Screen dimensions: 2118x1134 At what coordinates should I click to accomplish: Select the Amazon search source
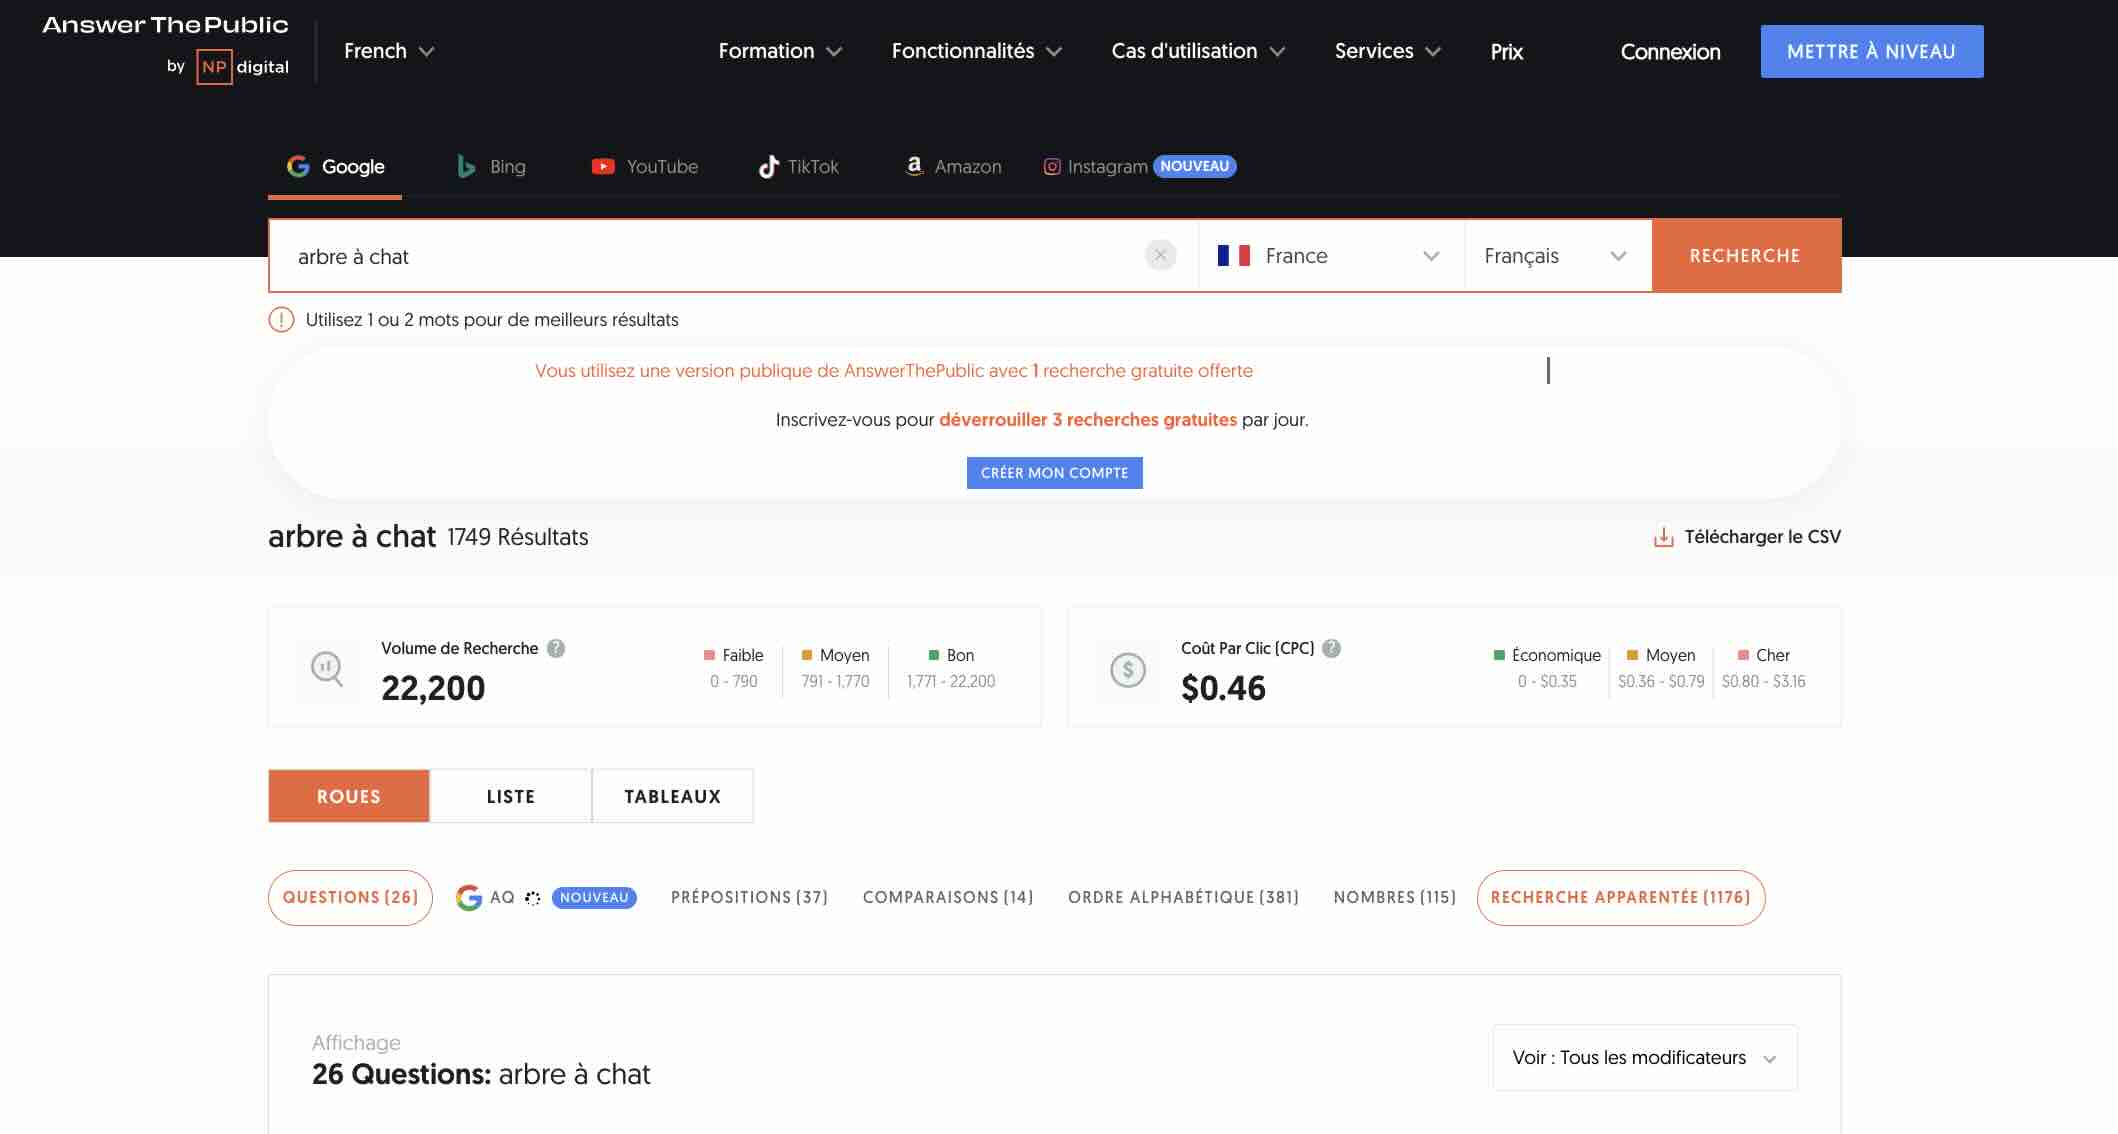(953, 167)
